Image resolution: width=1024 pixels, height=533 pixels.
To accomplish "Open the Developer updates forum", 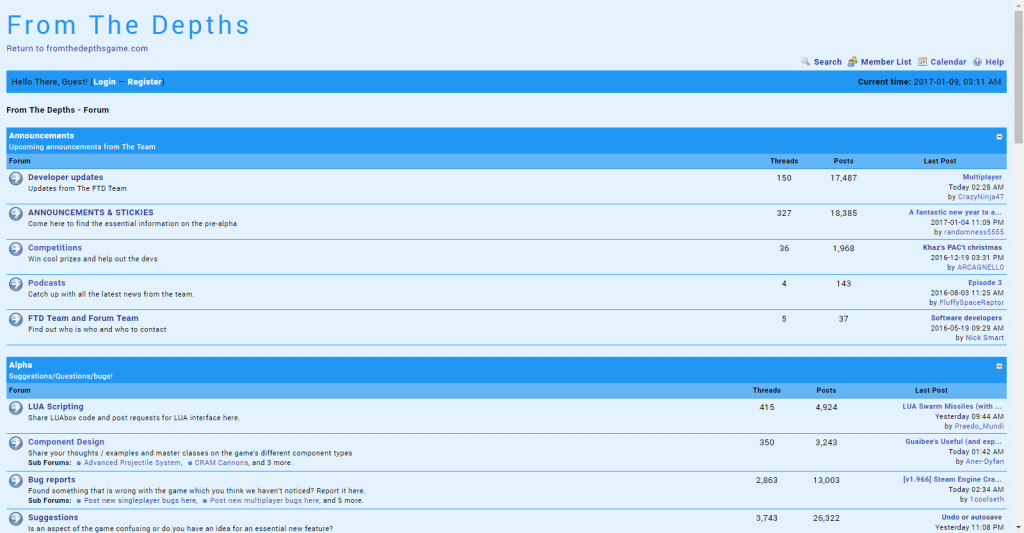I will click(65, 177).
